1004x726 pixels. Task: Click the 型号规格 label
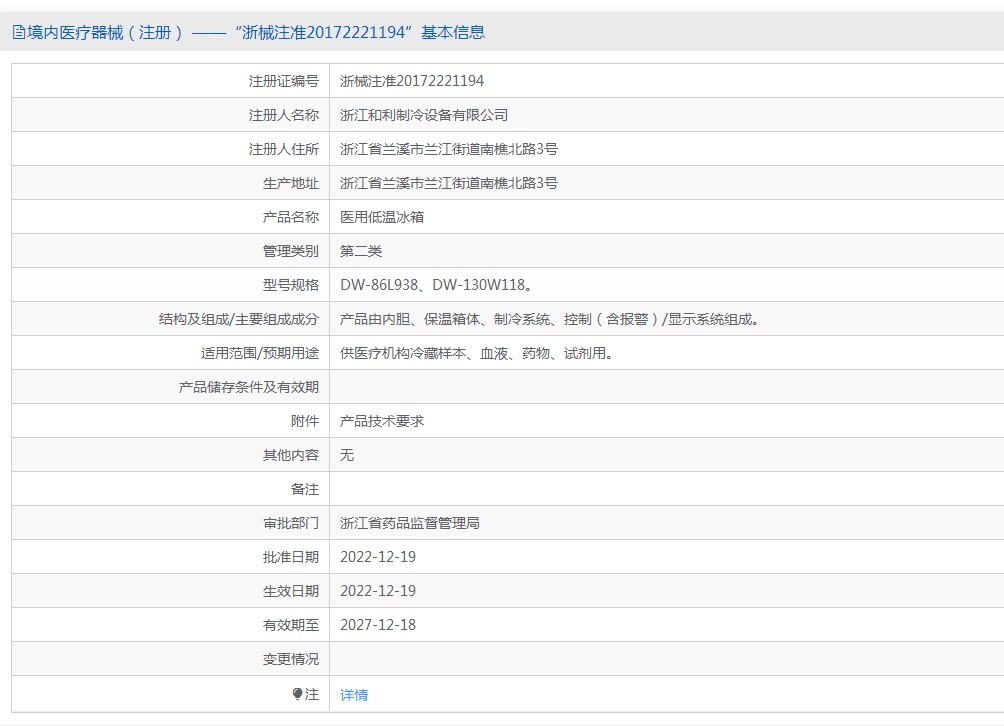click(x=291, y=285)
